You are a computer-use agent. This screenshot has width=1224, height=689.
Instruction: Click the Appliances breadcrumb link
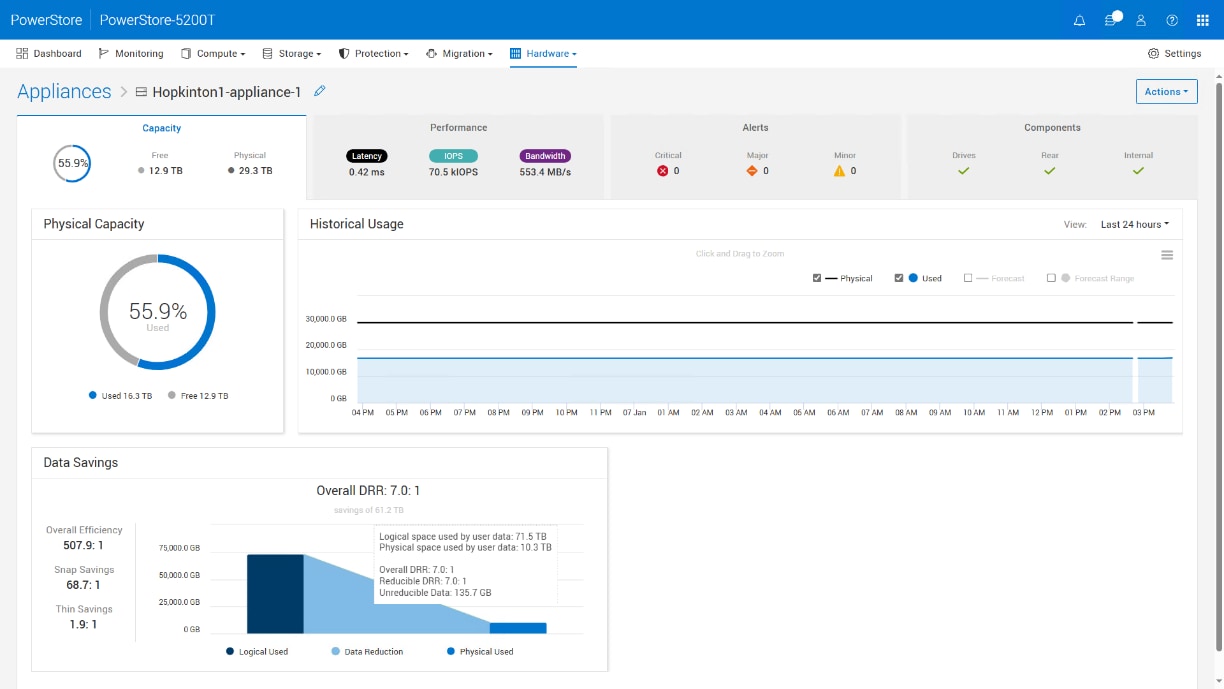click(x=64, y=91)
